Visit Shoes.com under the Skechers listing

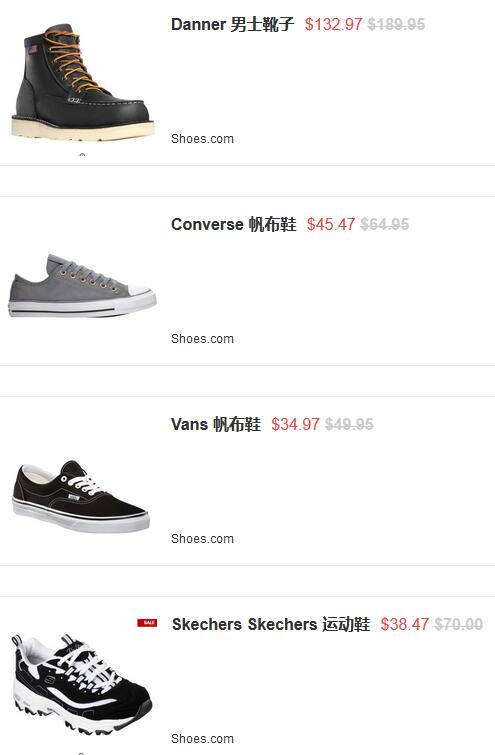tap(202, 738)
